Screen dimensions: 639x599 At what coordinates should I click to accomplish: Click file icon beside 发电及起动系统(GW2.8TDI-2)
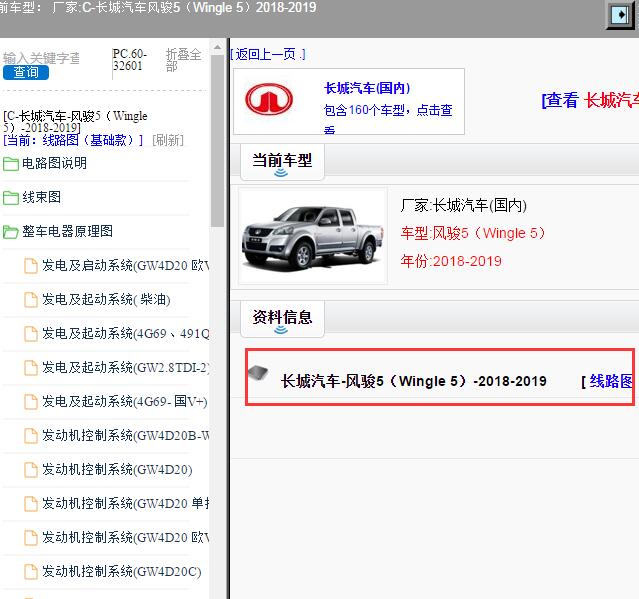tap(31, 368)
